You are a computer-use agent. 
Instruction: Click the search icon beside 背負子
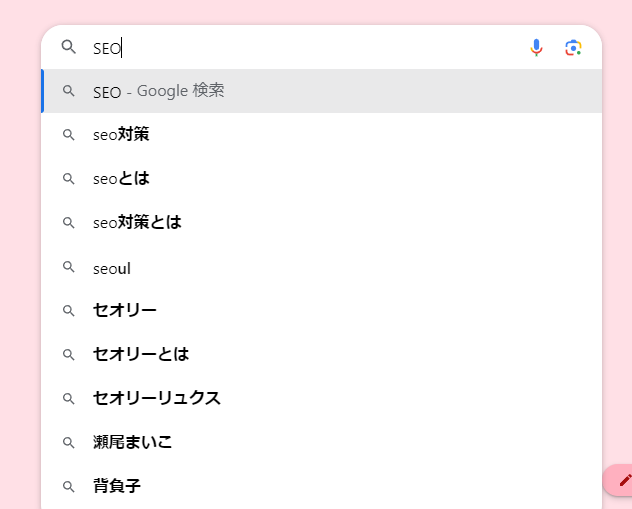(69, 486)
